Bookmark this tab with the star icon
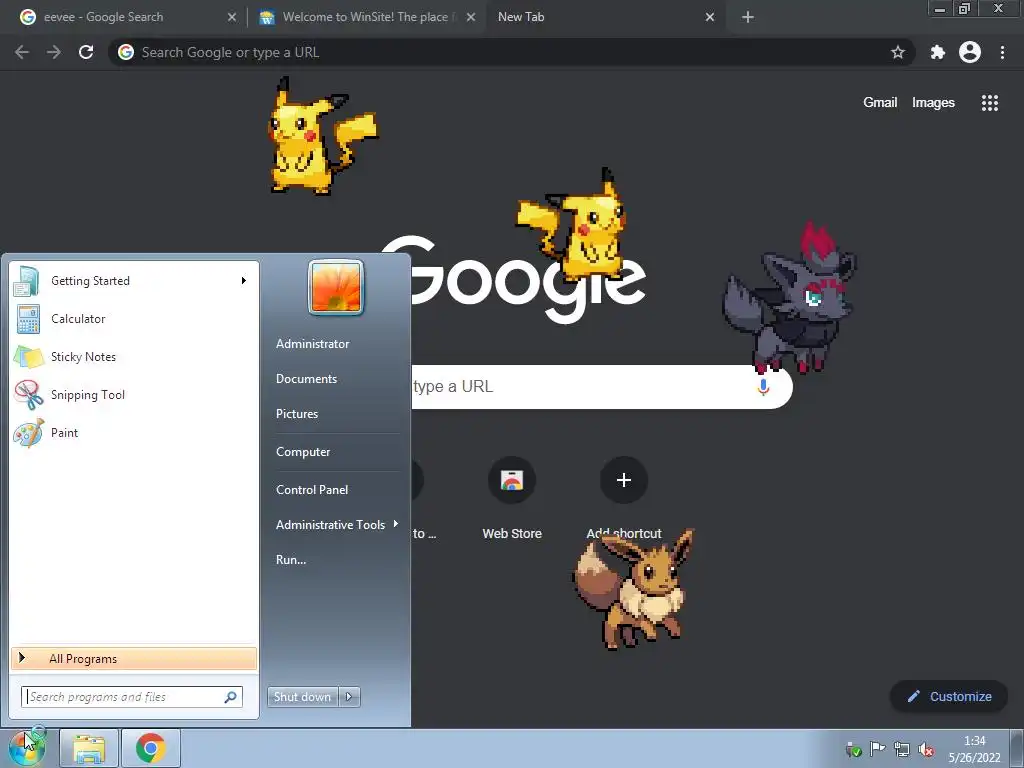The image size is (1024, 768). (x=898, y=52)
